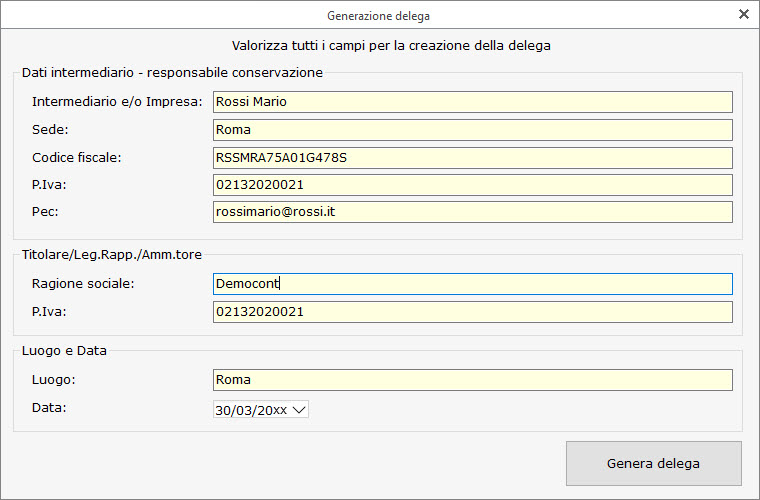Select the Sede field under Dati intermediario

pos(473,130)
